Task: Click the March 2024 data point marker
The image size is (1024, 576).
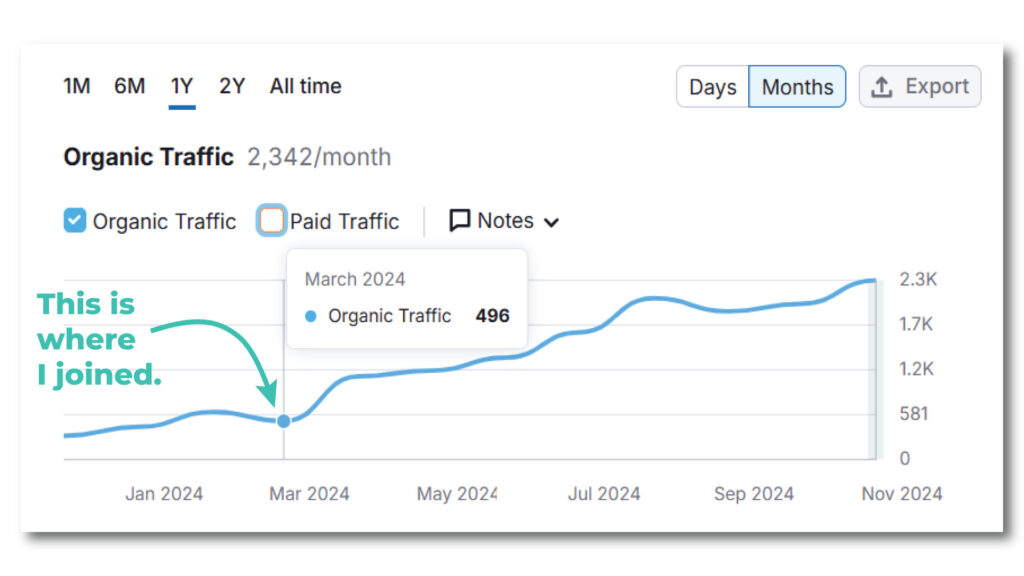Action: tap(283, 421)
